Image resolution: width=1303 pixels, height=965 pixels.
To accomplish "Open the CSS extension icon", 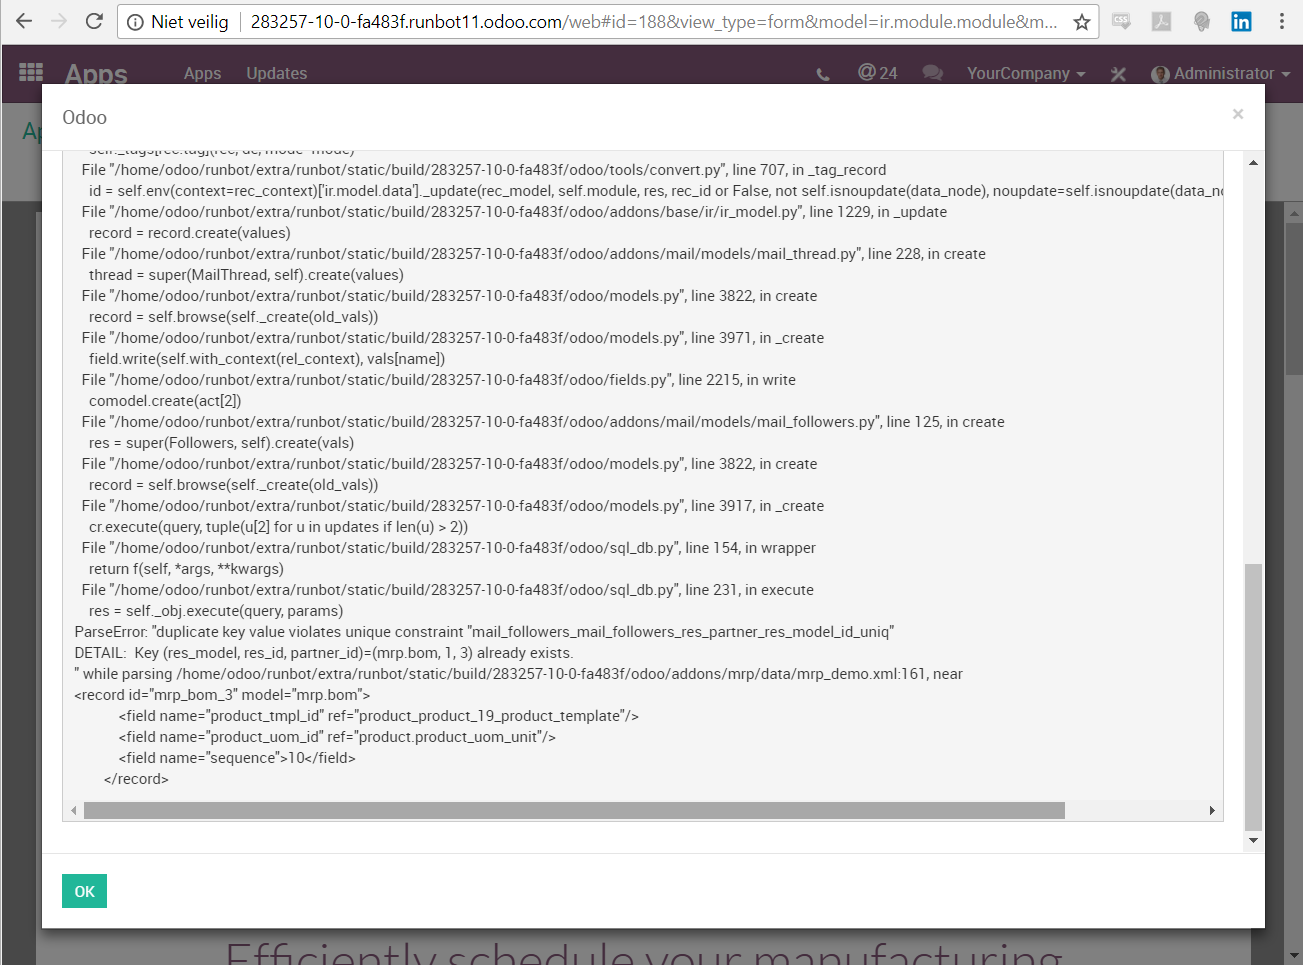I will [x=1121, y=21].
